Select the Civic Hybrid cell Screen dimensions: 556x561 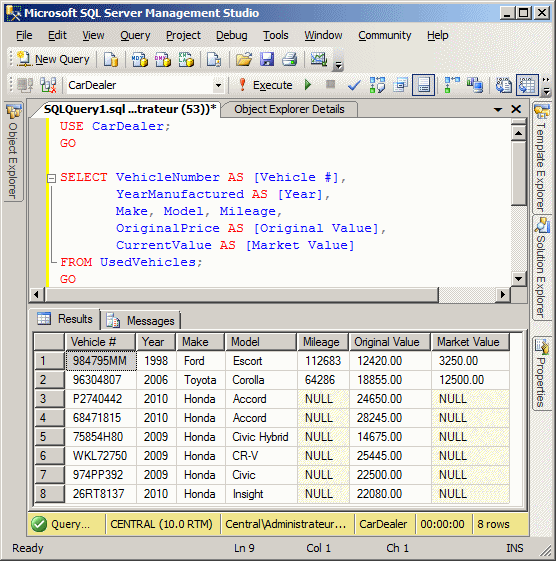[261, 437]
